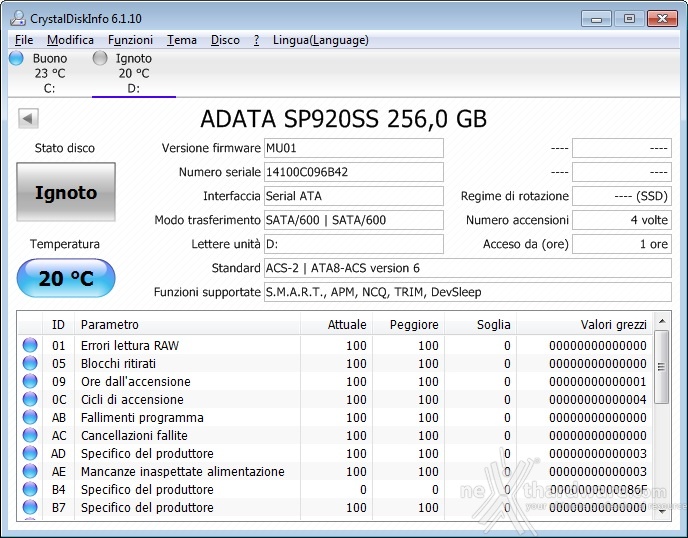Viewport: 688px width, 538px height.
Task: Click status icon for attribute 09
Action: pos(30,381)
